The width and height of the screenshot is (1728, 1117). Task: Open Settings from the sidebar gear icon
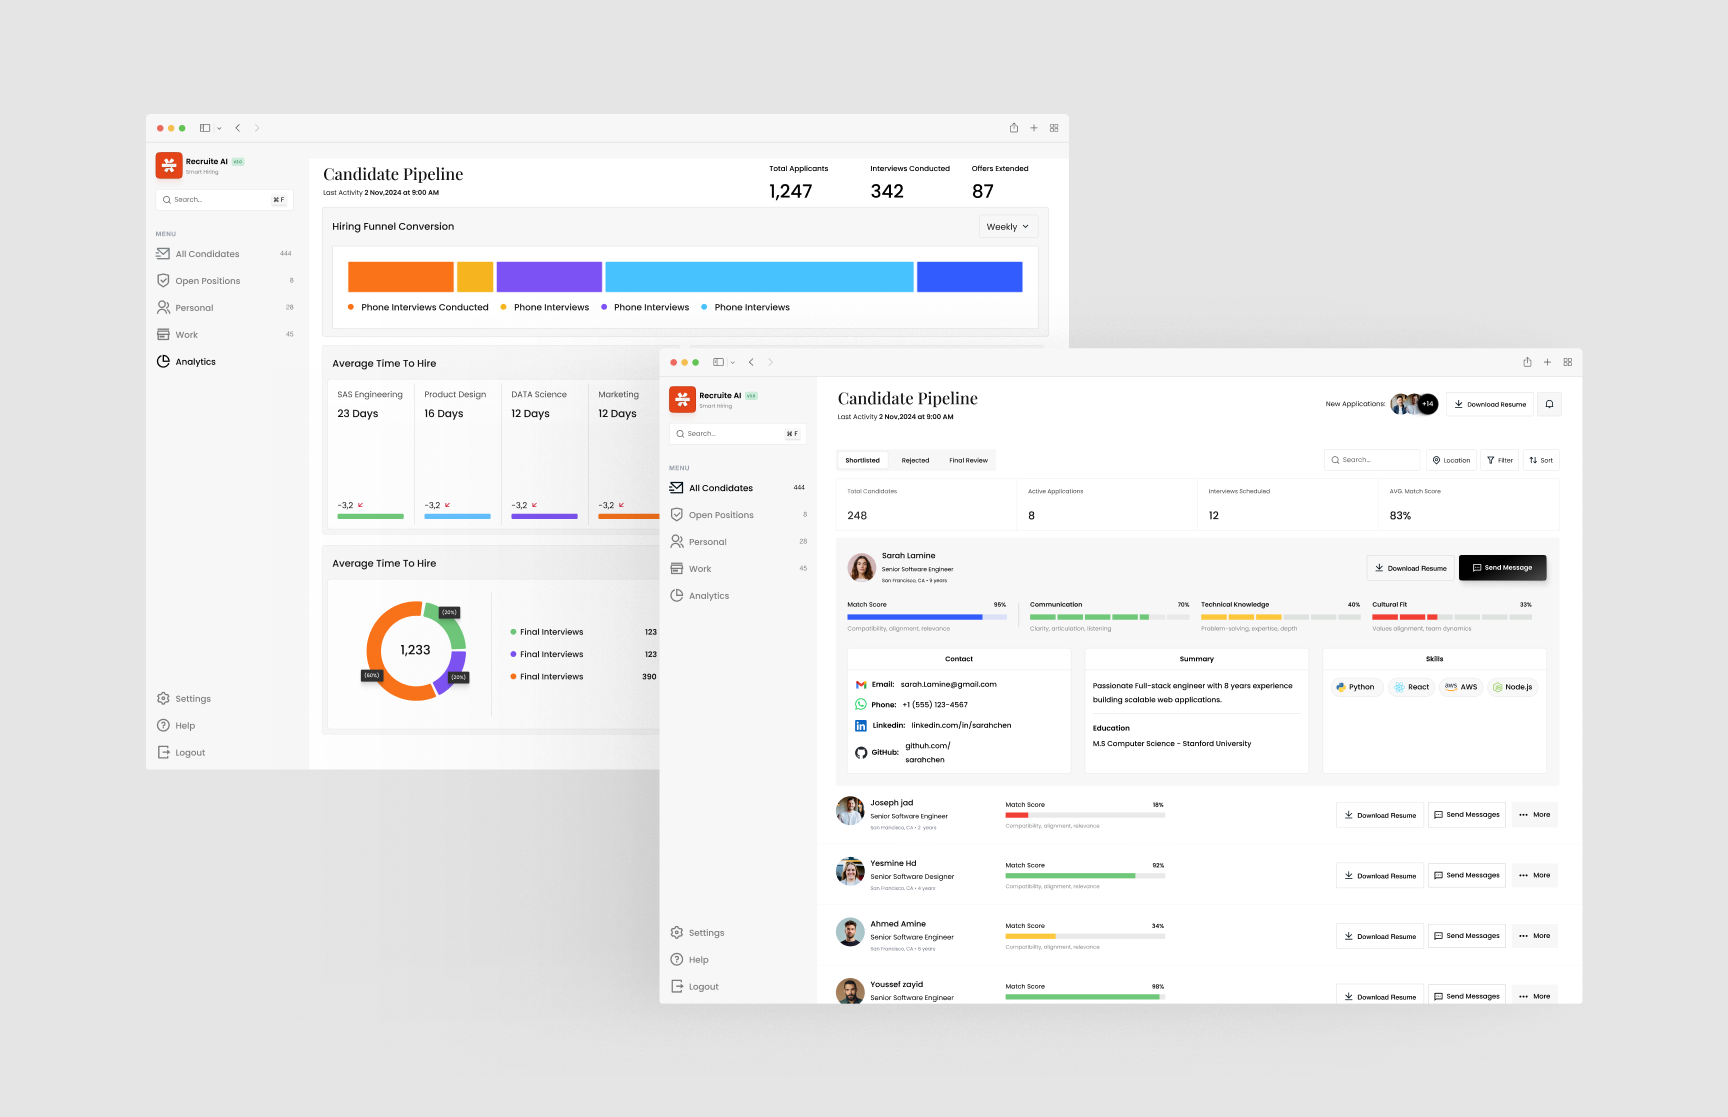(x=677, y=932)
